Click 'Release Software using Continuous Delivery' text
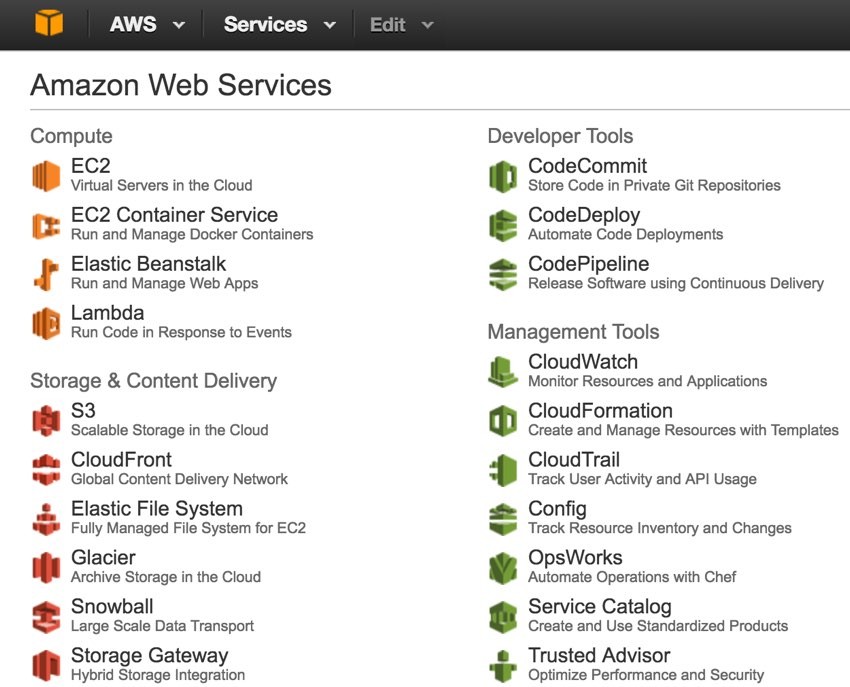The image size is (850, 687). (x=676, y=283)
